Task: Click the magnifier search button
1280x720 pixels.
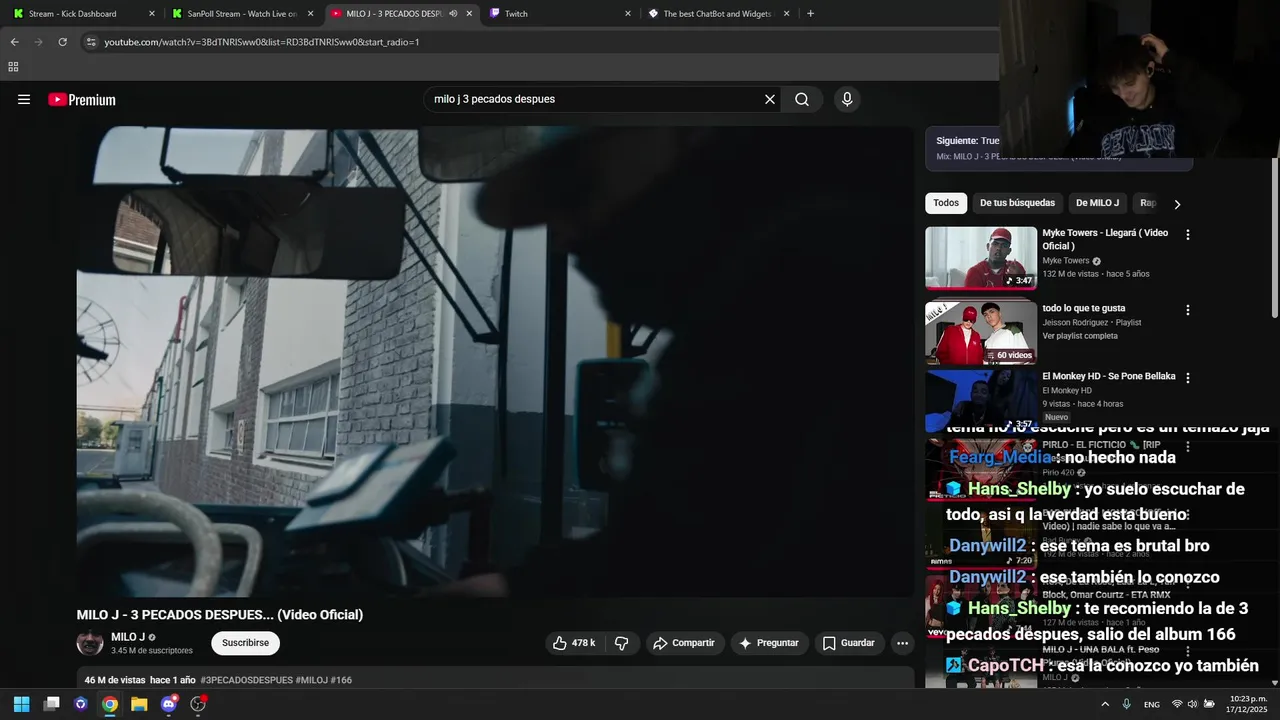Action: pyautogui.click(x=802, y=99)
